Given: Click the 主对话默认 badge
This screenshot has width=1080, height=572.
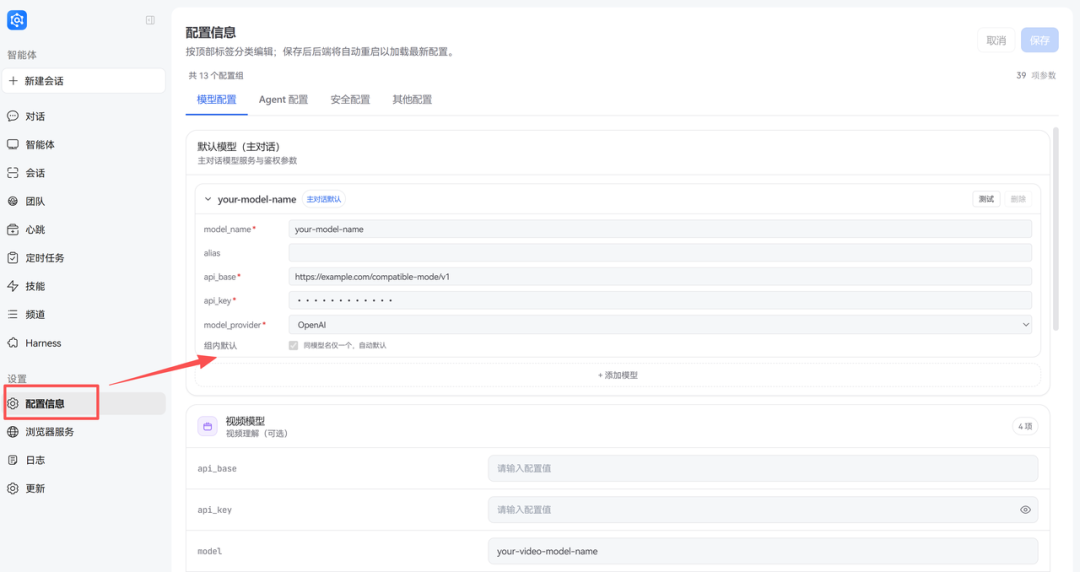Looking at the screenshot, I should [x=324, y=199].
